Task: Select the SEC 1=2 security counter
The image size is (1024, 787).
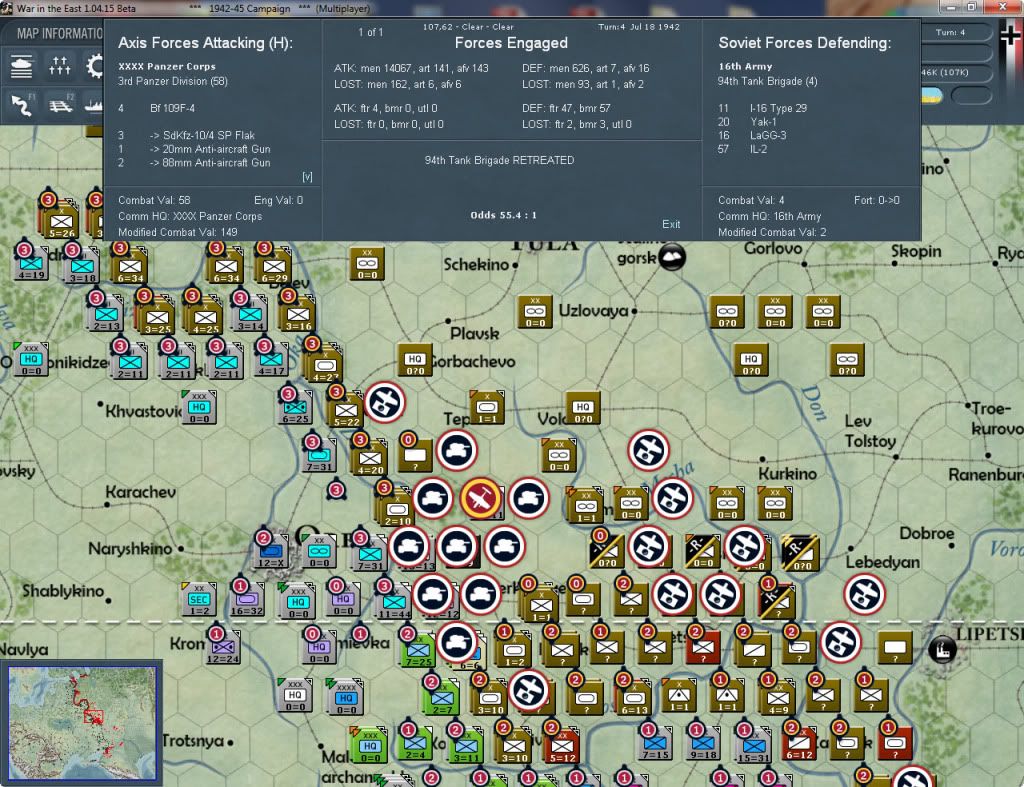Action: click(x=199, y=601)
